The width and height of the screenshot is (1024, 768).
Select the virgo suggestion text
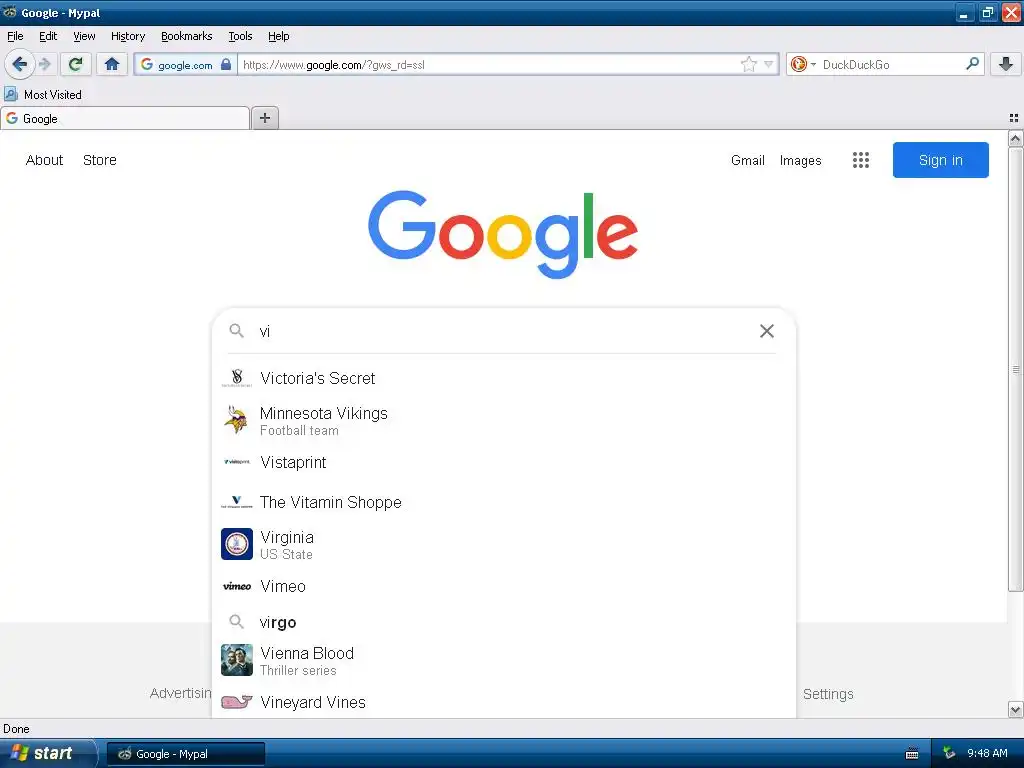(x=278, y=623)
